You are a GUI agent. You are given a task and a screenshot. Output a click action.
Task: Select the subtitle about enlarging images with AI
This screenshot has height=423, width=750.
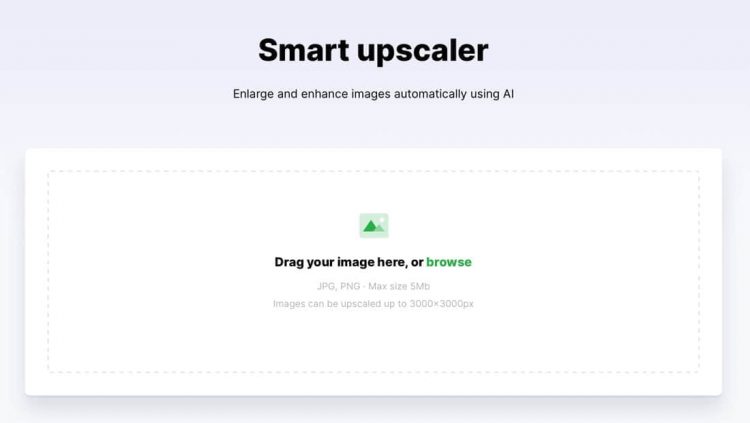(373, 94)
